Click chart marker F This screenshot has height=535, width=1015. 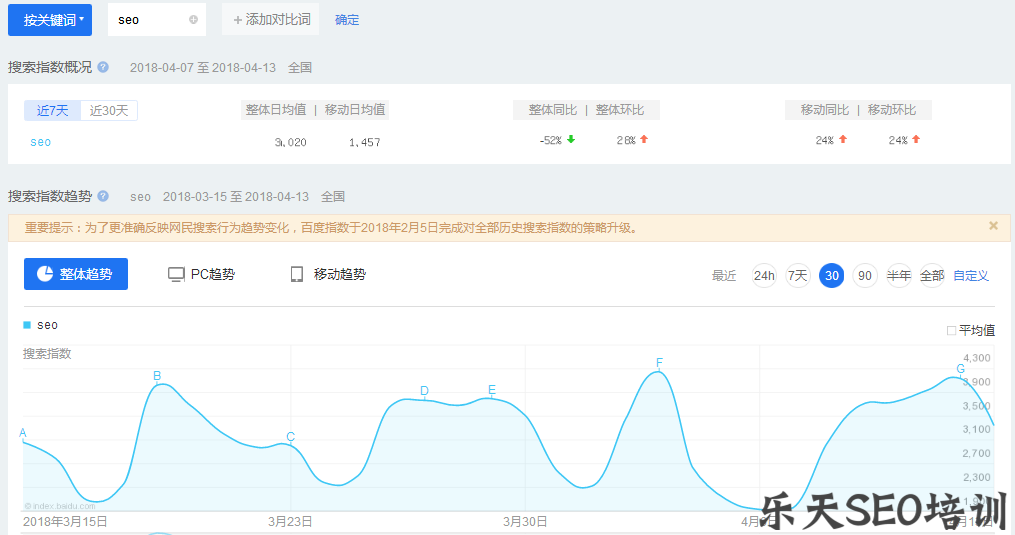tap(659, 363)
